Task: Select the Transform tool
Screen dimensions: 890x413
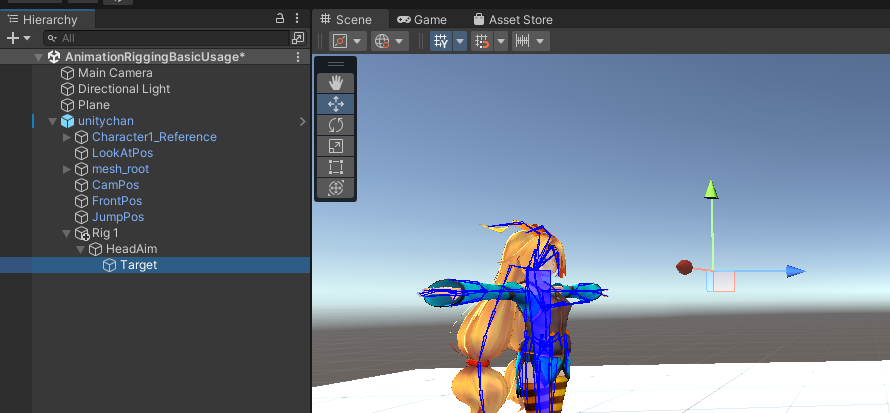Action: 335,188
